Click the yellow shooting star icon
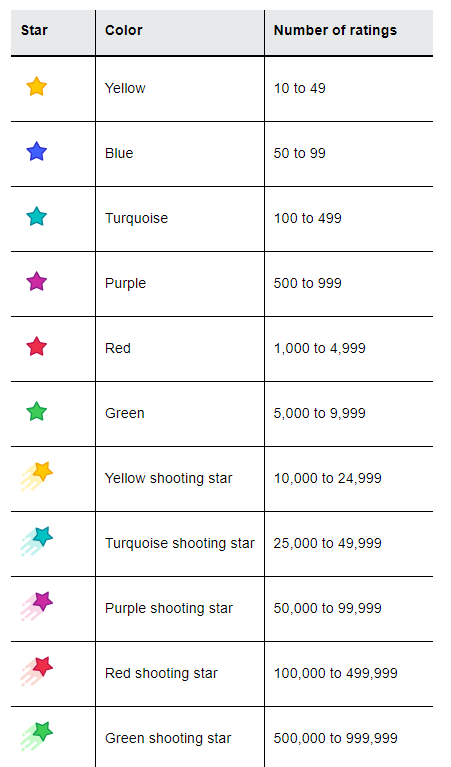 click(x=37, y=476)
